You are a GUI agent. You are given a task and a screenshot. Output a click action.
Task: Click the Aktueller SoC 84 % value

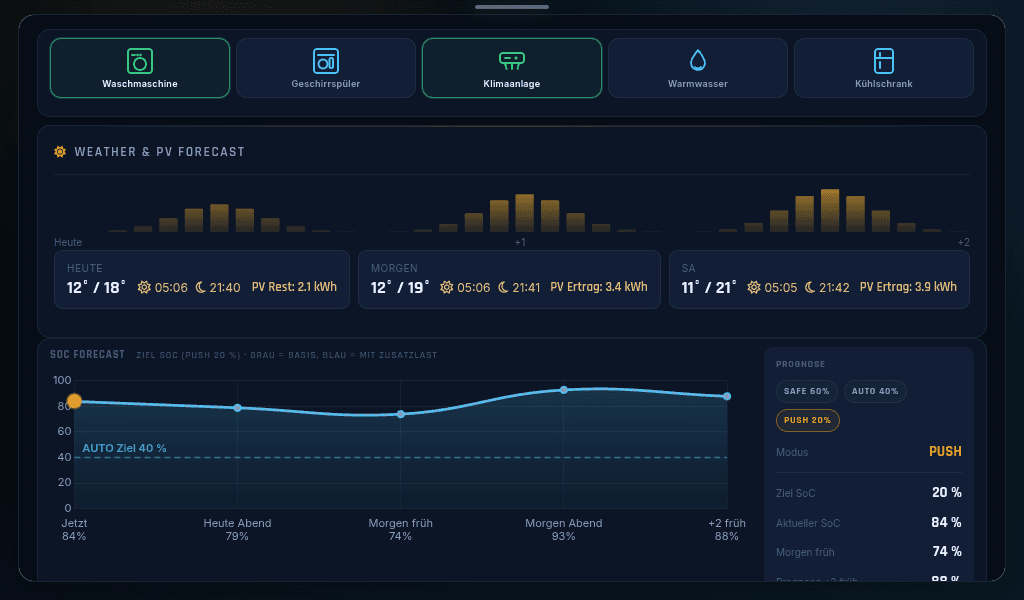(x=946, y=522)
